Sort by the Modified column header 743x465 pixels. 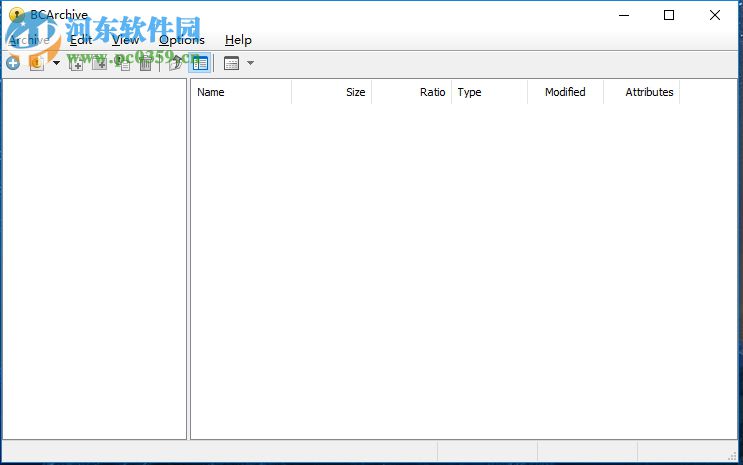click(x=565, y=92)
